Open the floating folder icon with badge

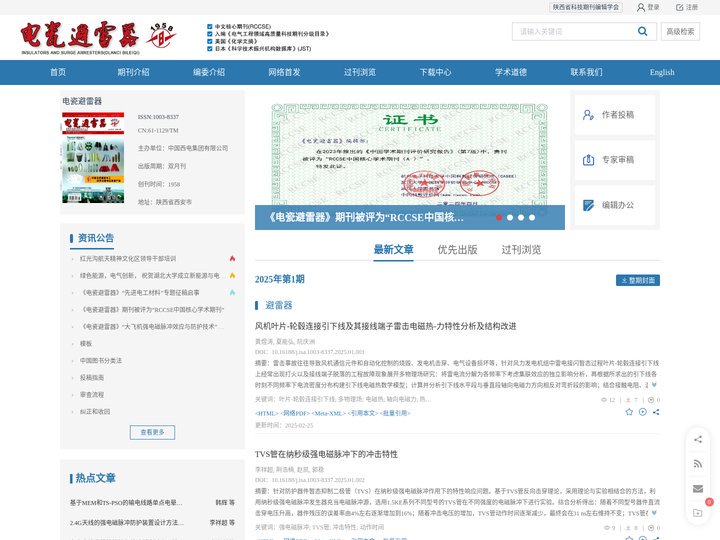pos(698,513)
